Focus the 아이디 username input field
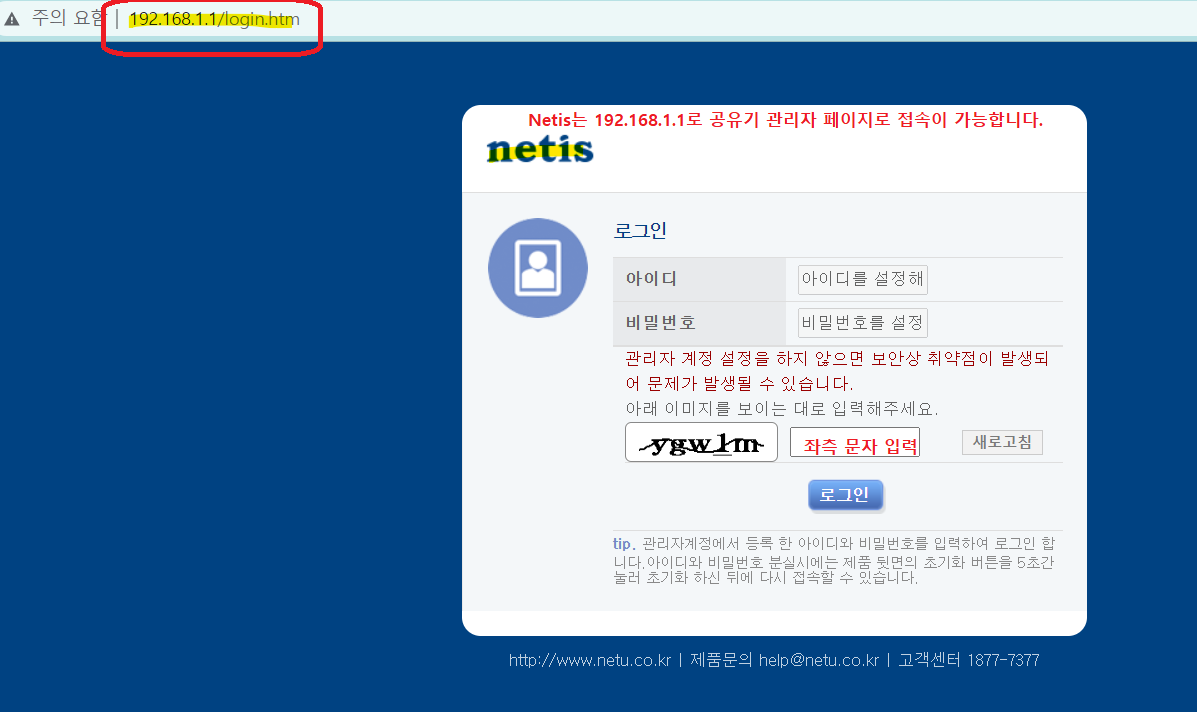Image resolution: width=1197 pixels, height=712 pixels. pyautogui.click(x=863, y=279)
